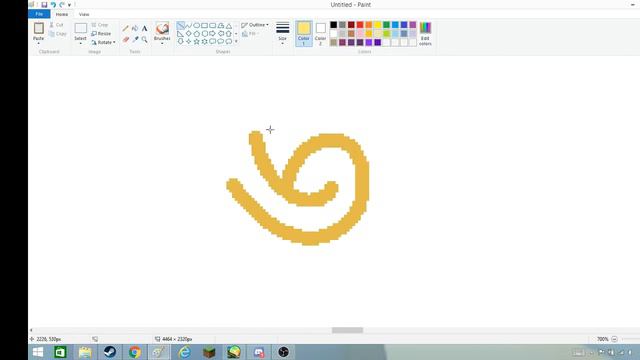This screenshot has width=640, height=360.
Task: Click the Redo arrow in title bar
Action: click(x=62, y=4)
